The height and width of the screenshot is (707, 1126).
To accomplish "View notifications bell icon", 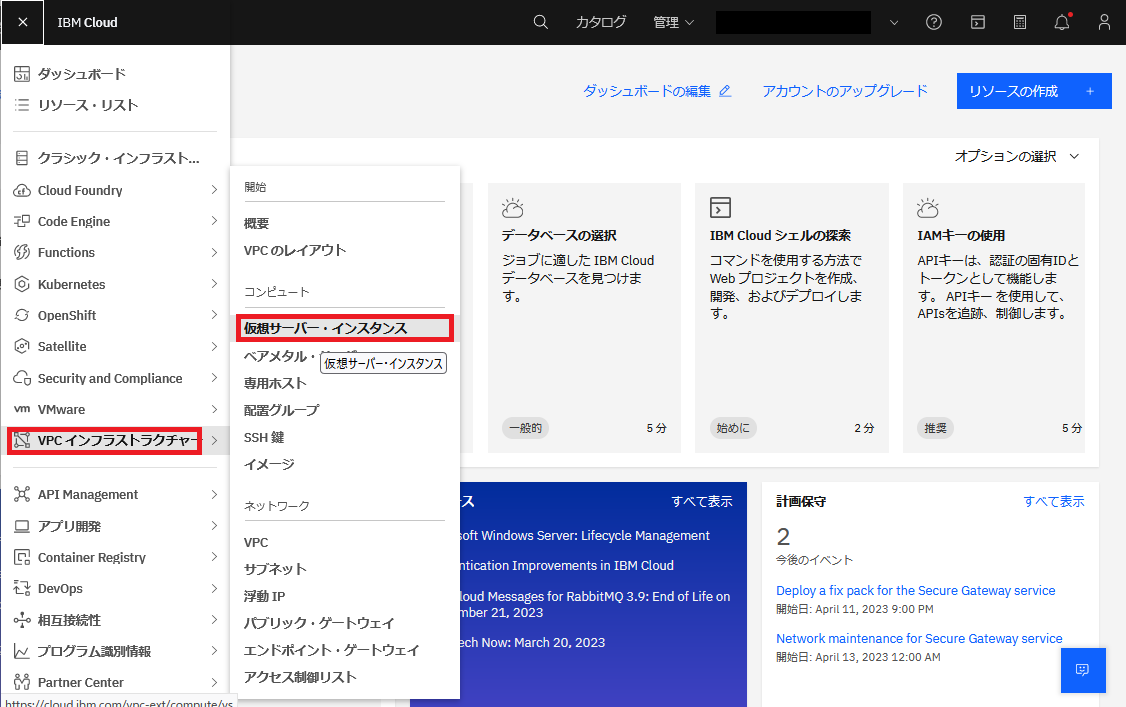I will [x=1062, y=22].
